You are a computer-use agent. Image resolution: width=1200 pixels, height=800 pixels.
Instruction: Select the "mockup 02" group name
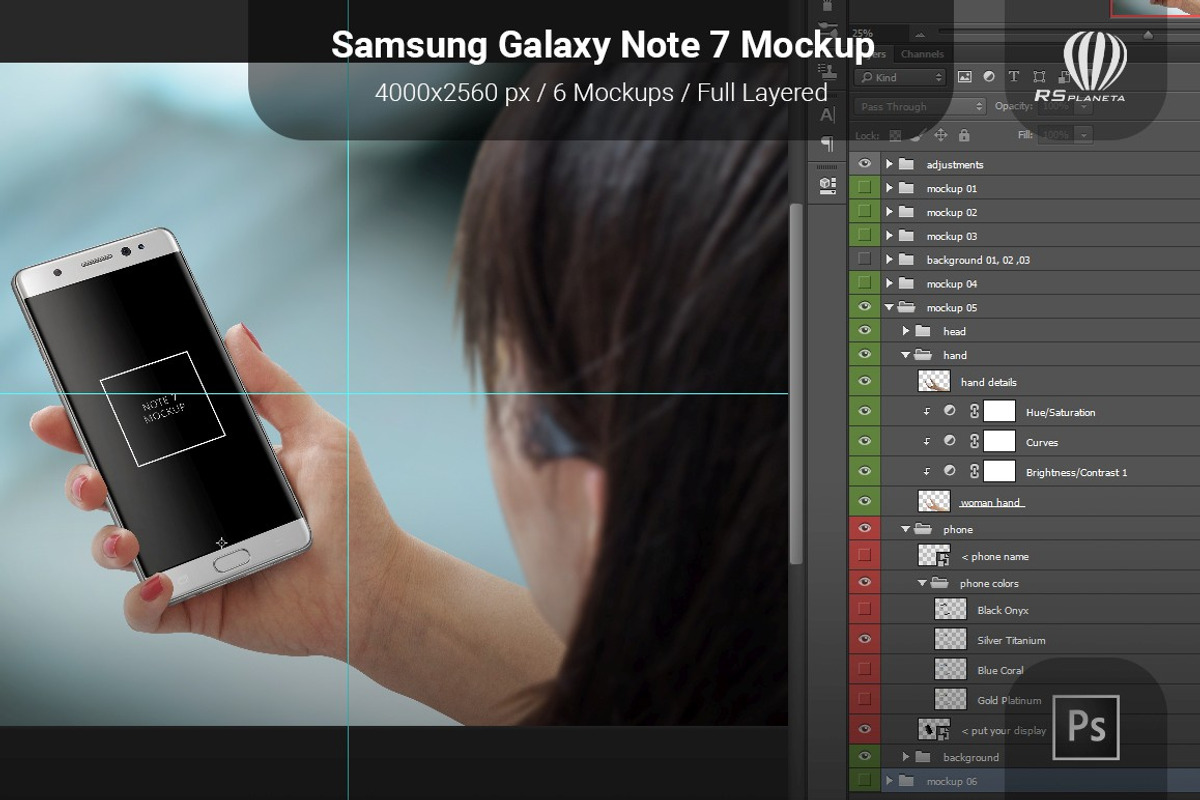[951, 212]
